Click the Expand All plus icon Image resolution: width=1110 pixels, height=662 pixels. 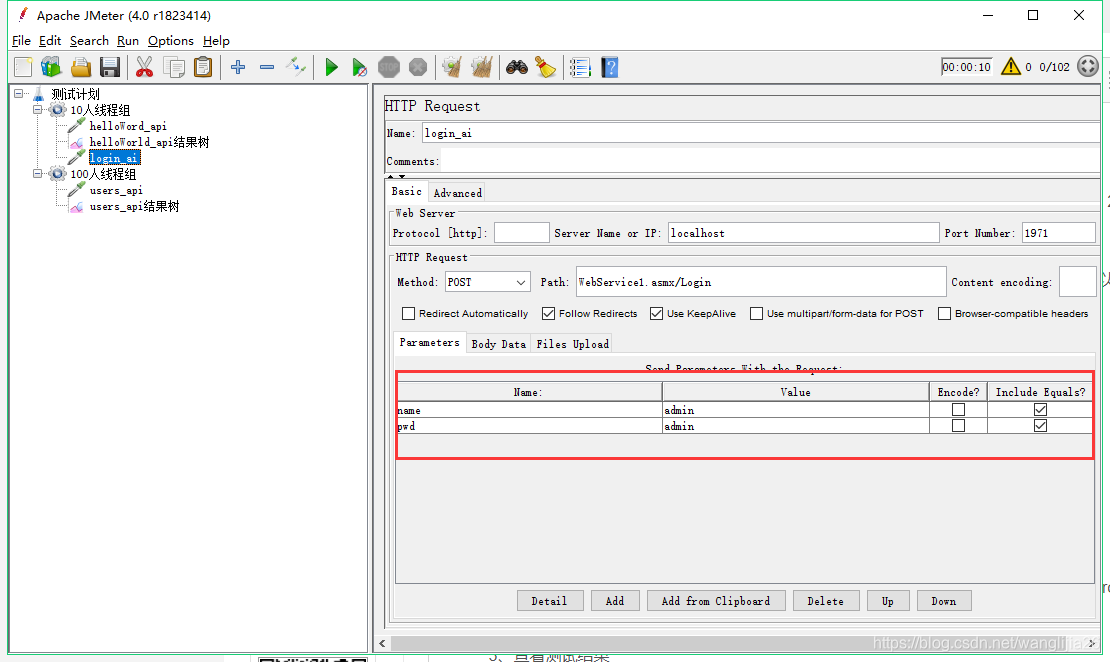[x=238, y=67]
